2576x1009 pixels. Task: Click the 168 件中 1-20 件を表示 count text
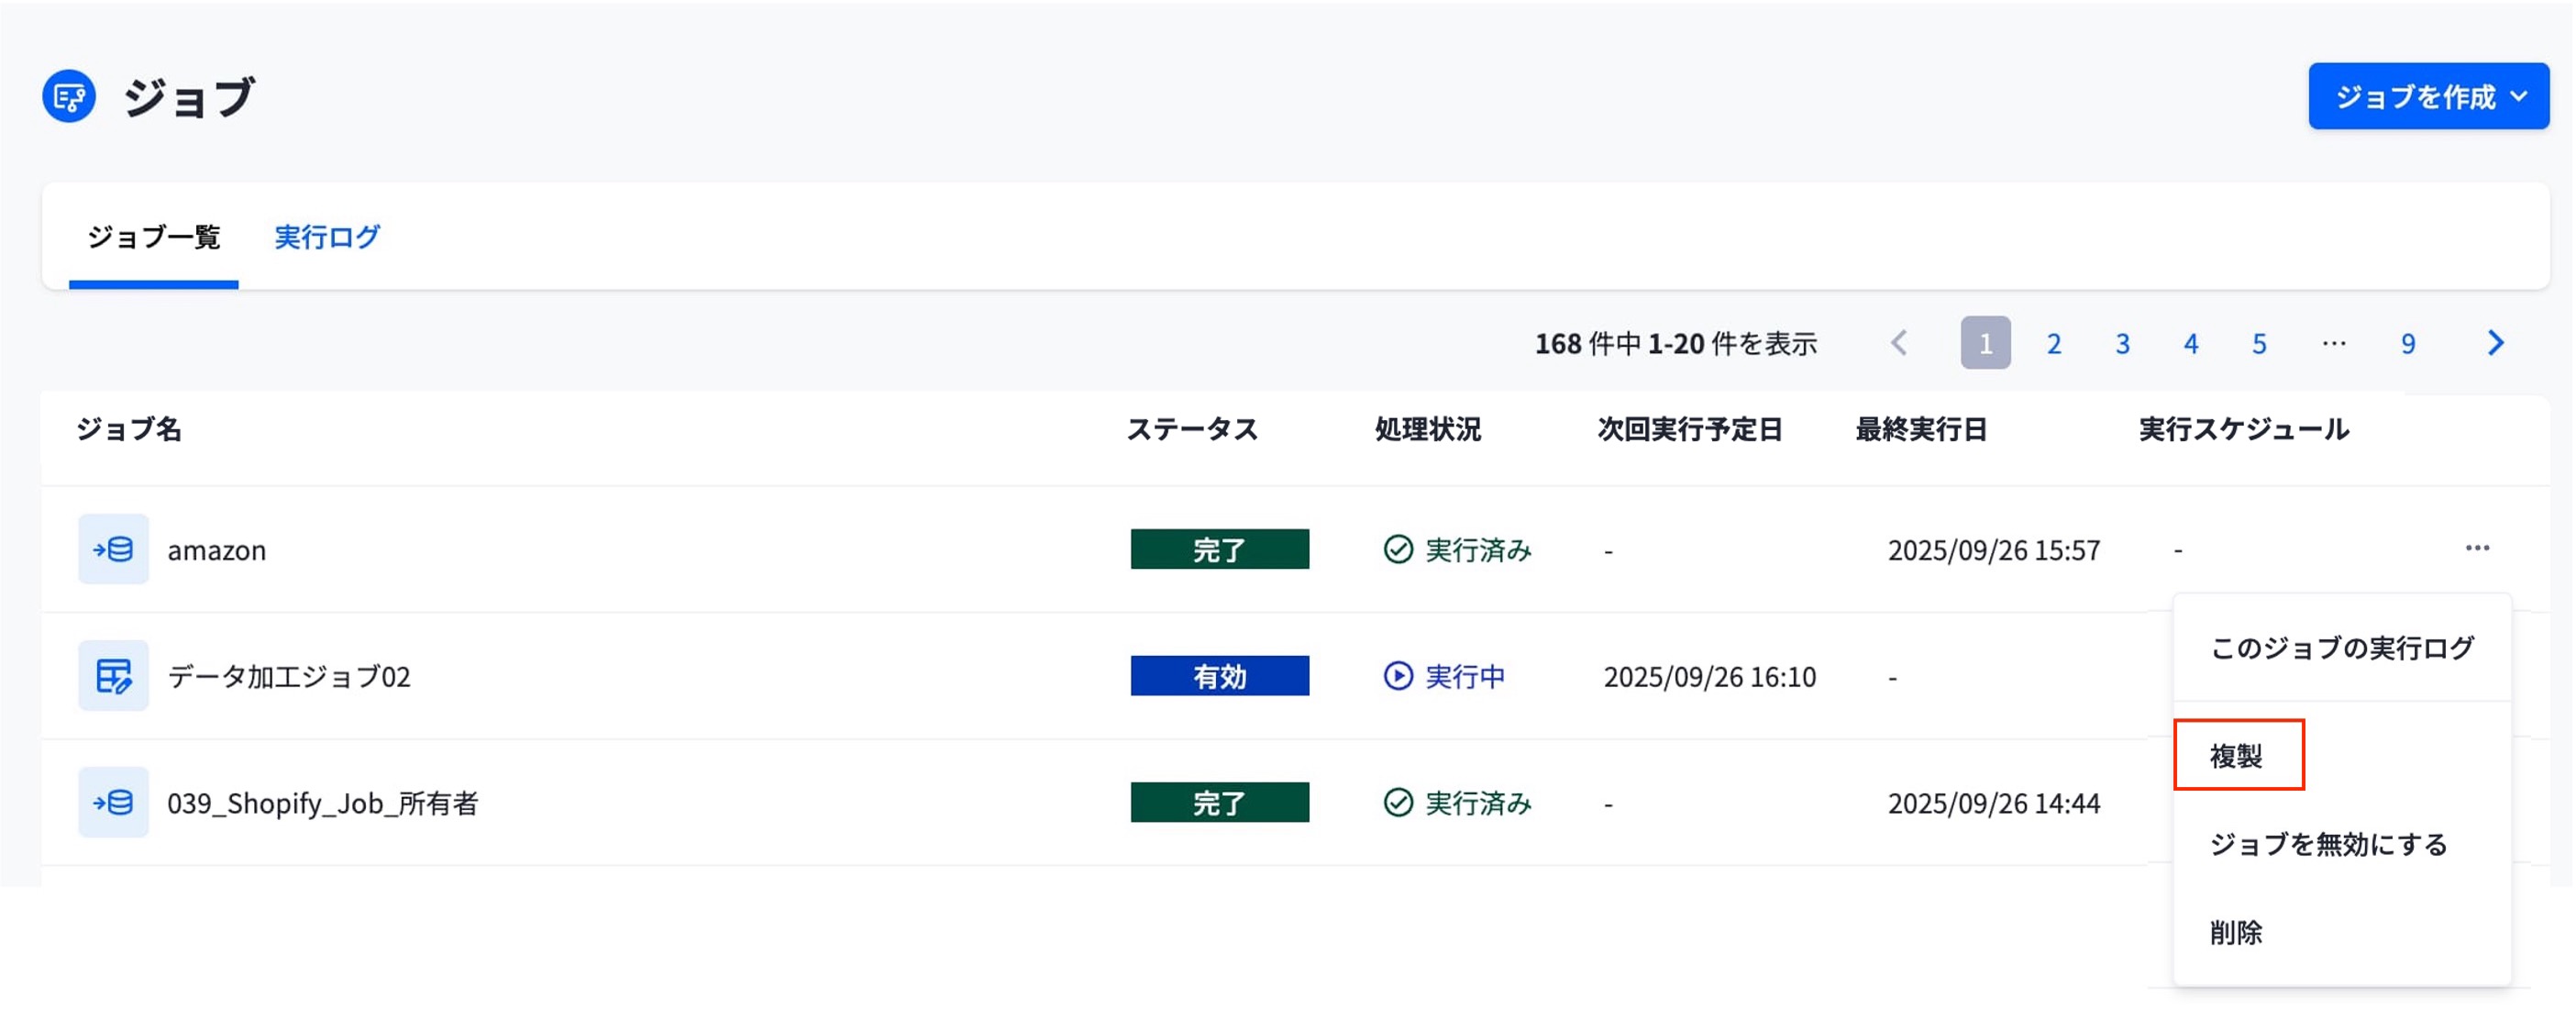click(x=1675, y=344)
